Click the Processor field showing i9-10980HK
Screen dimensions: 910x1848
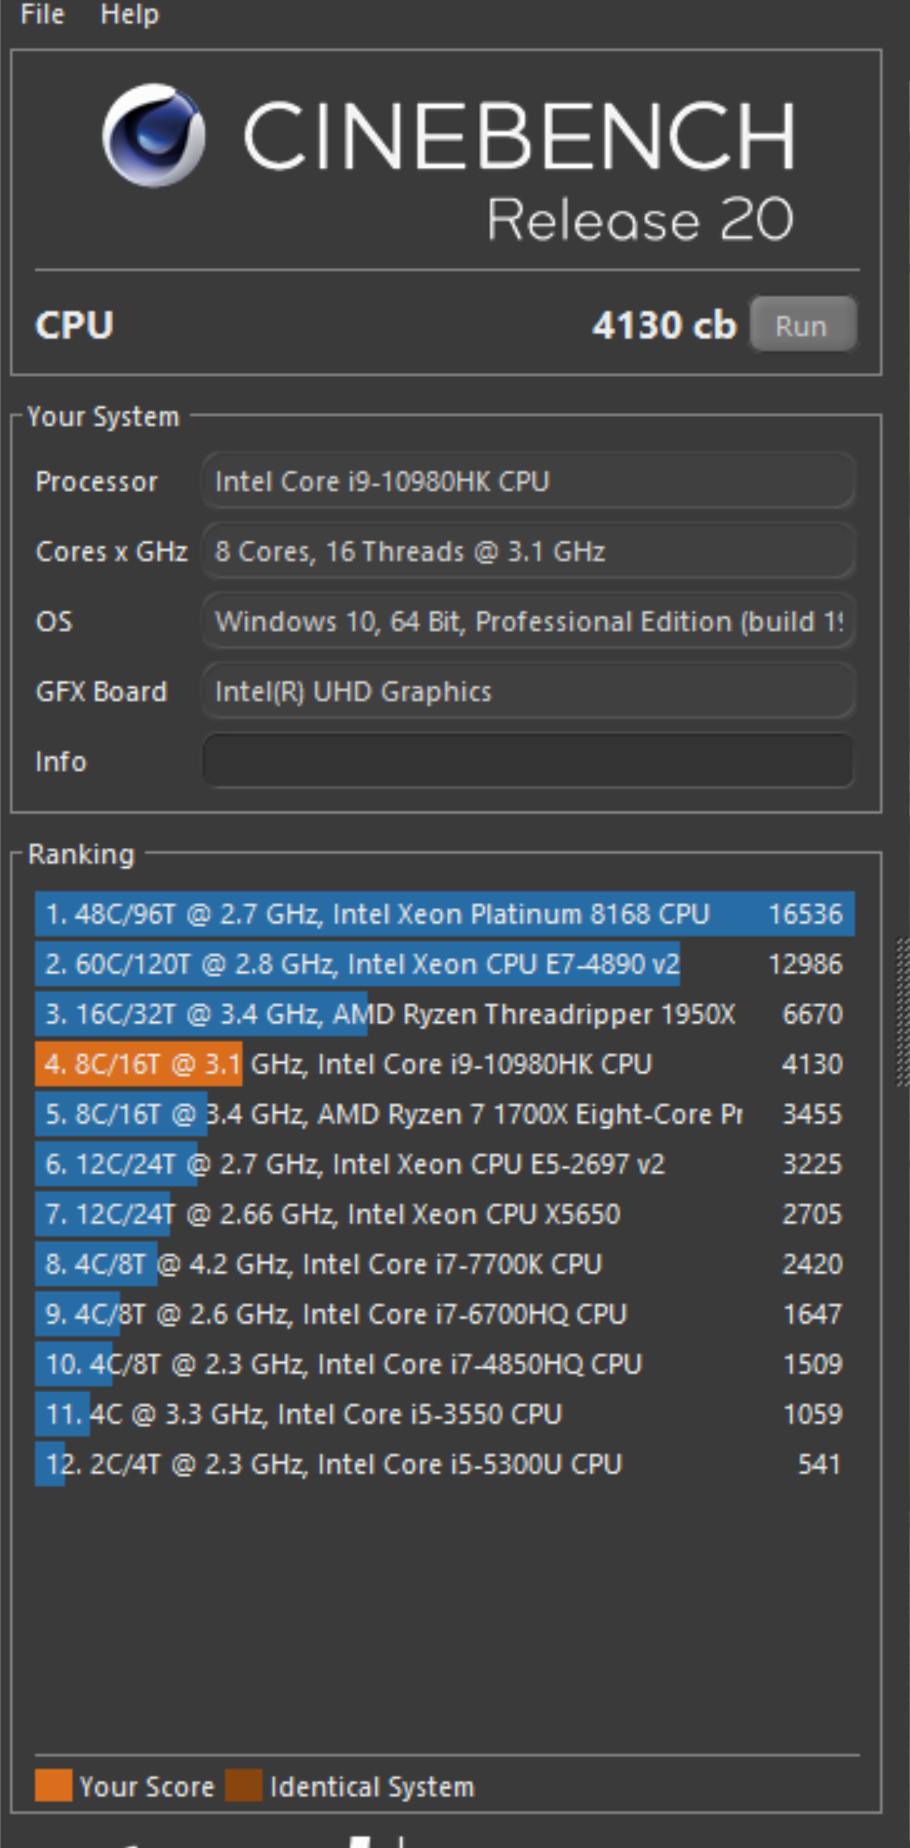click(x=528, y=481)
